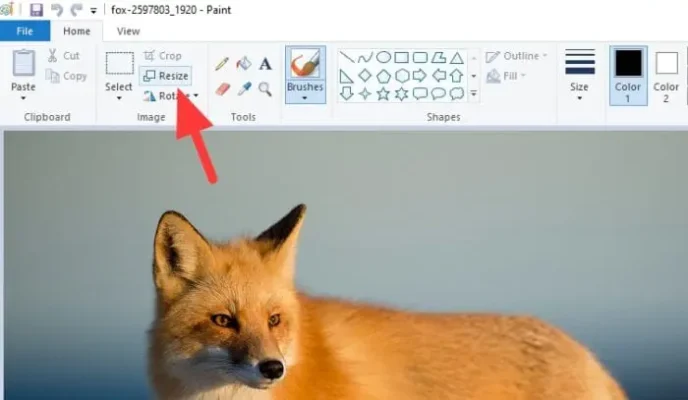Click the Save icon in title bar
This screenshot has height=400, width=688.
click(36, 10)
